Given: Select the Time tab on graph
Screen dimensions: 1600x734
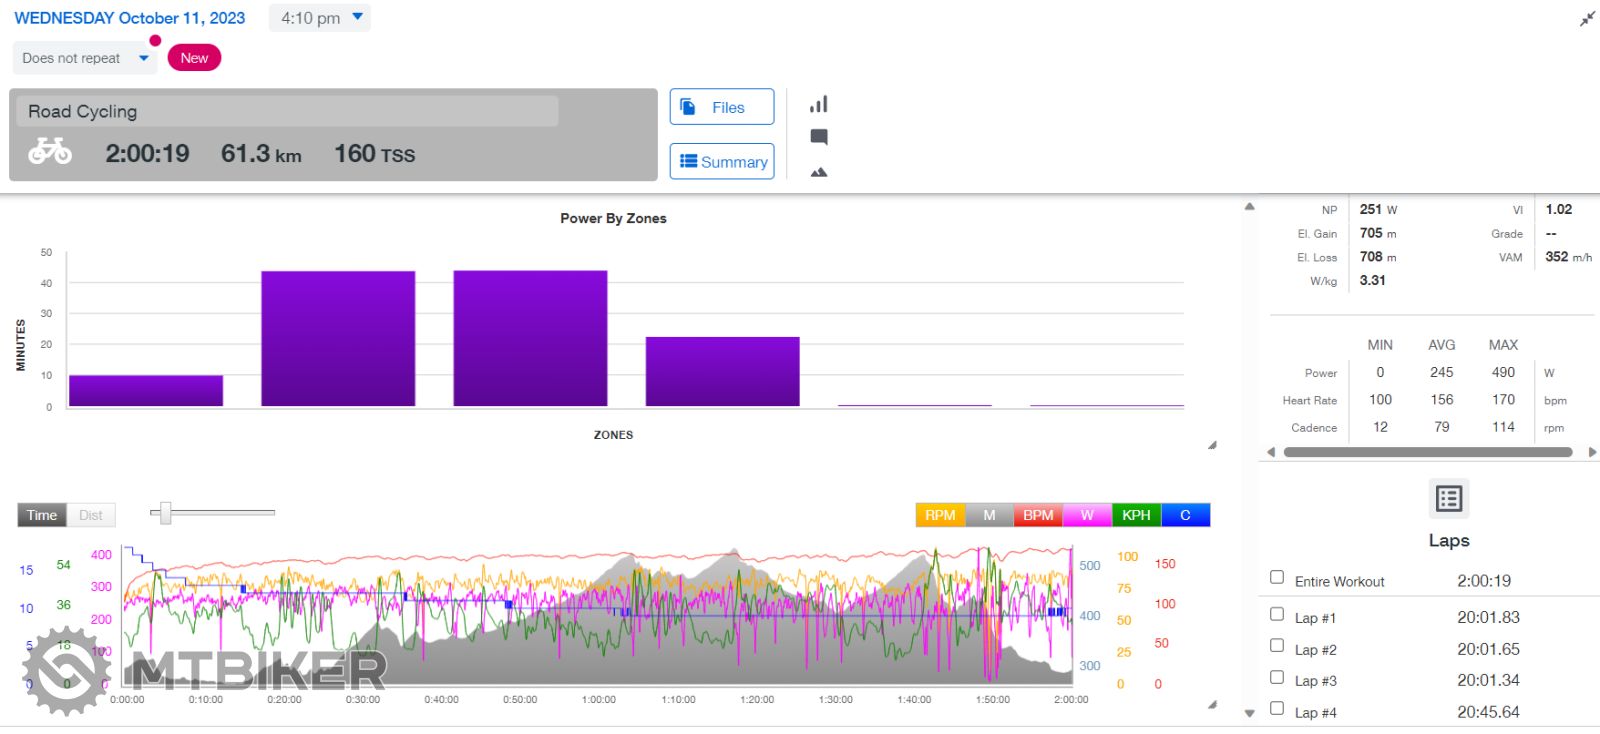Looking at the screenshot, I should (x=42, y=515).
